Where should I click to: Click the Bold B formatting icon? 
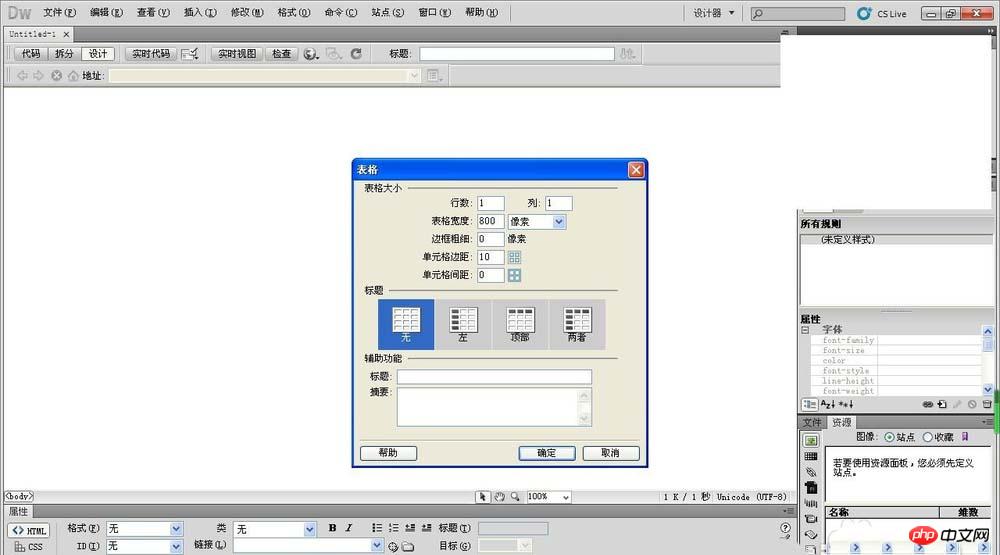click(x=333, y=528)
